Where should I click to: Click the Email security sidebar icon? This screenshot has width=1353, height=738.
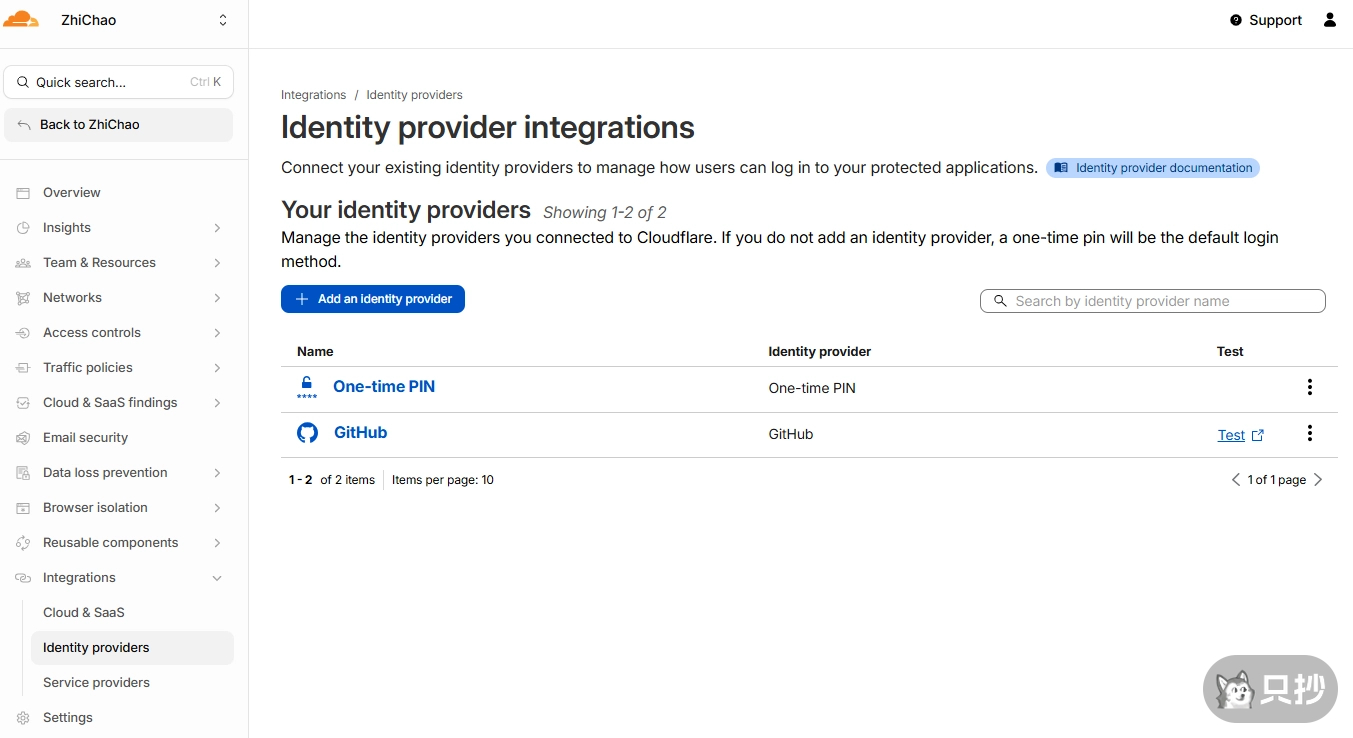click(x=23, y=438)
